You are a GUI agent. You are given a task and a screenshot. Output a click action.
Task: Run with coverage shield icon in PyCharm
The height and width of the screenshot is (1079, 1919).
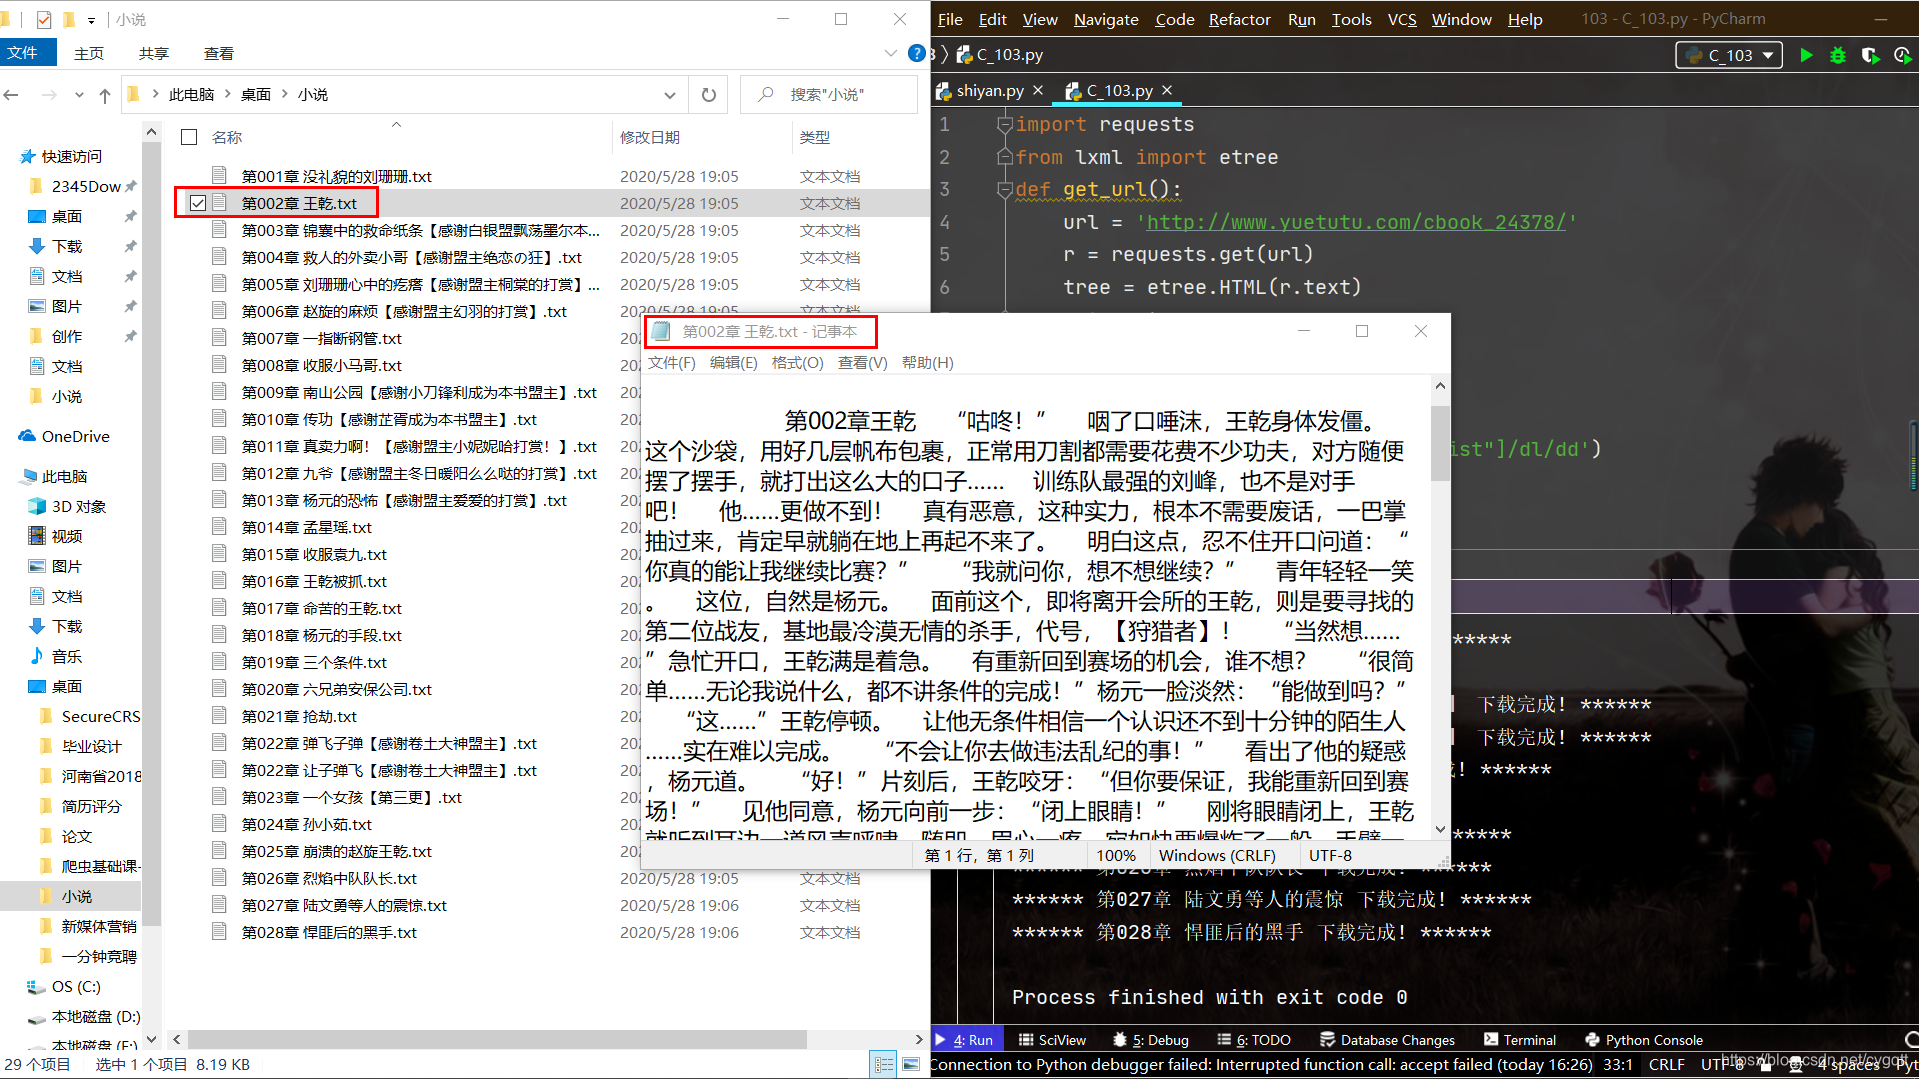click(1870, 55)
